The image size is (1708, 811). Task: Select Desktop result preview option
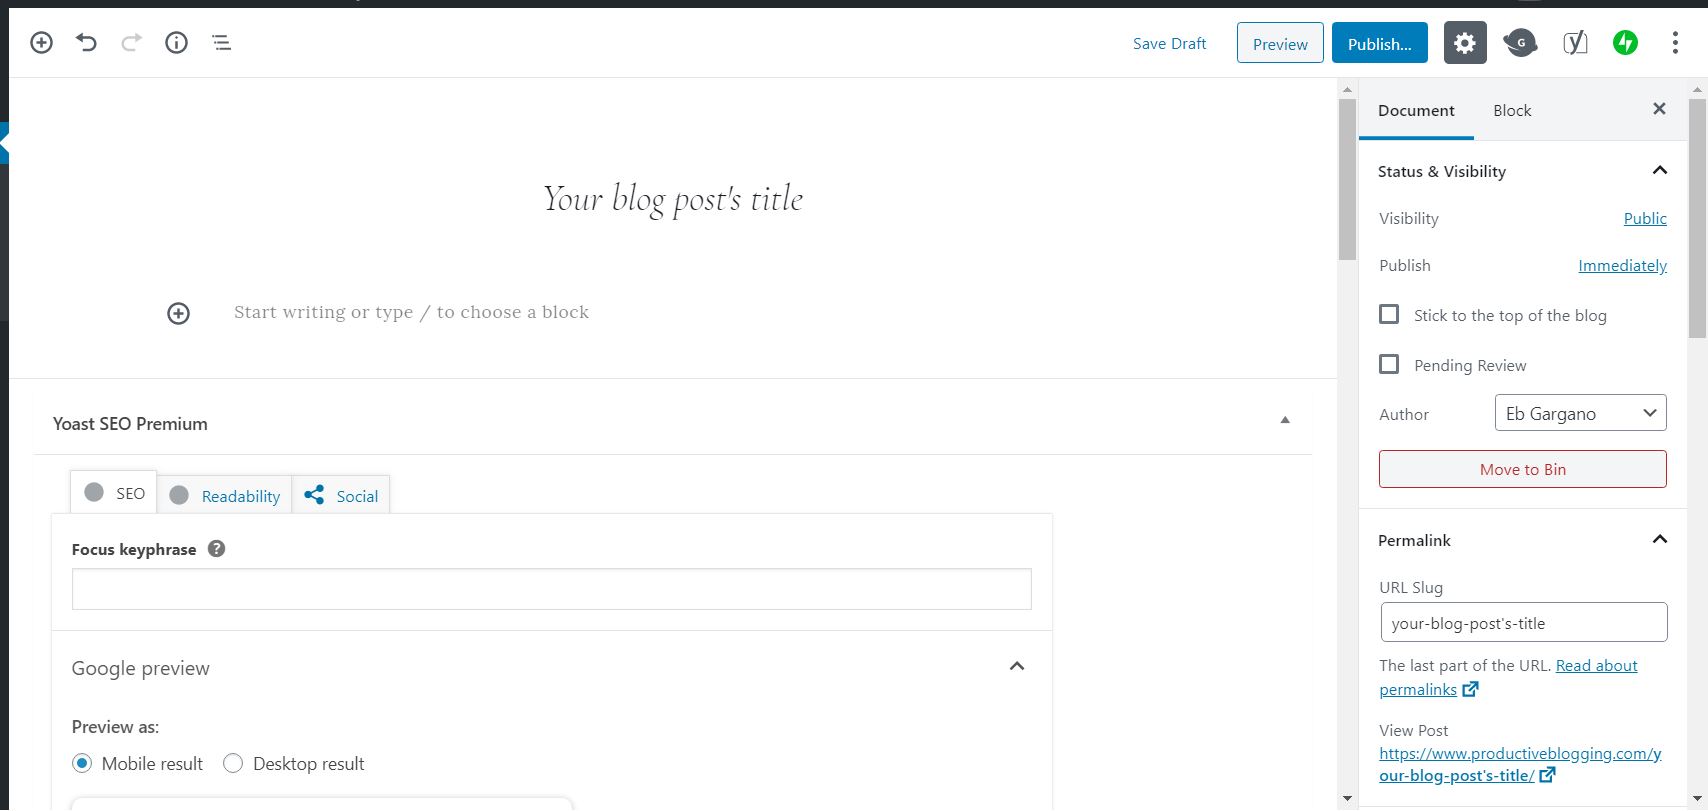click(233, 764)
